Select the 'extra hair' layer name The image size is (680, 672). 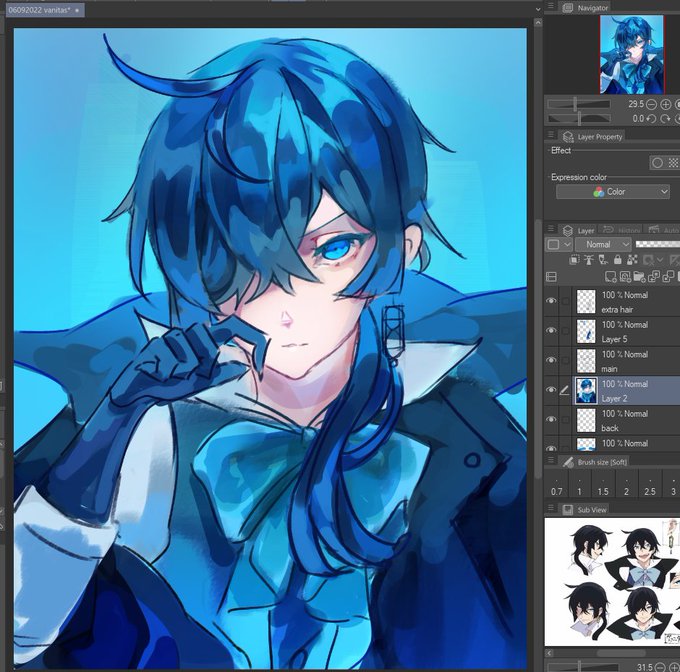click(617, 310)
